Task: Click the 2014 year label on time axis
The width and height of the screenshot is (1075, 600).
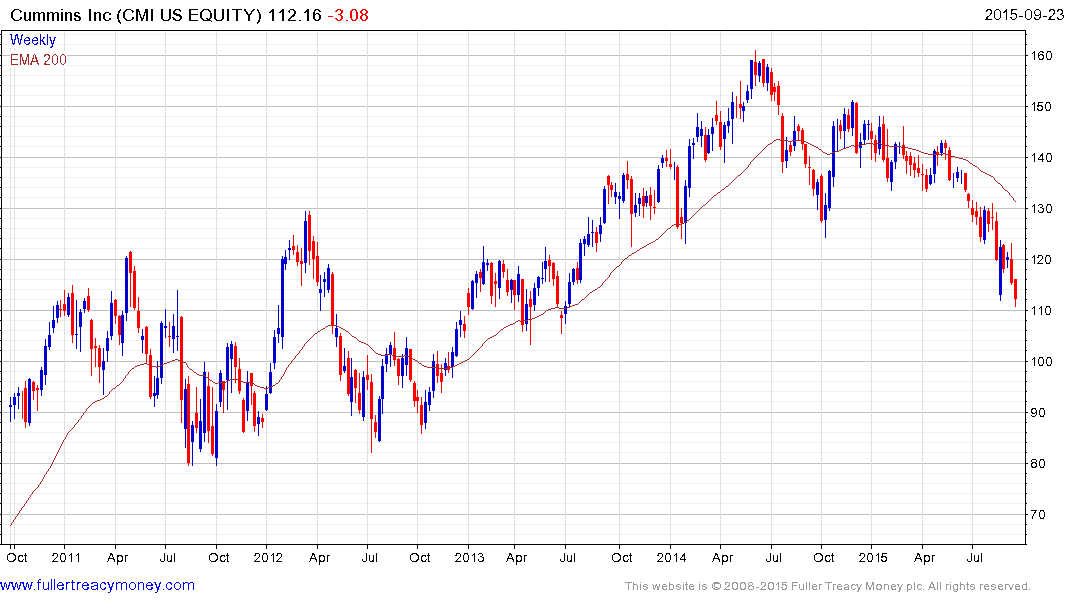Action: click(x=671, y=557)
